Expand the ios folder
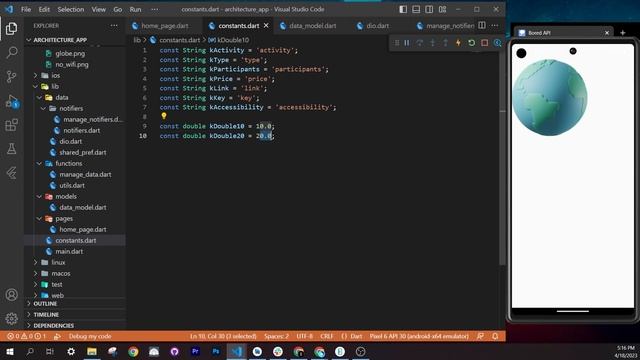The image size is (640, 360). tap(56, 76)
